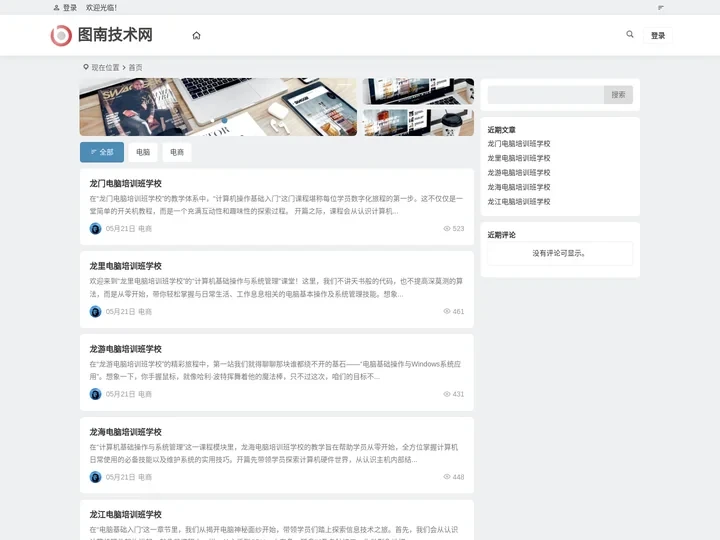Click the view count eye icon showing 523
Viewport: 720px width, 540px height.
(446, 228)
